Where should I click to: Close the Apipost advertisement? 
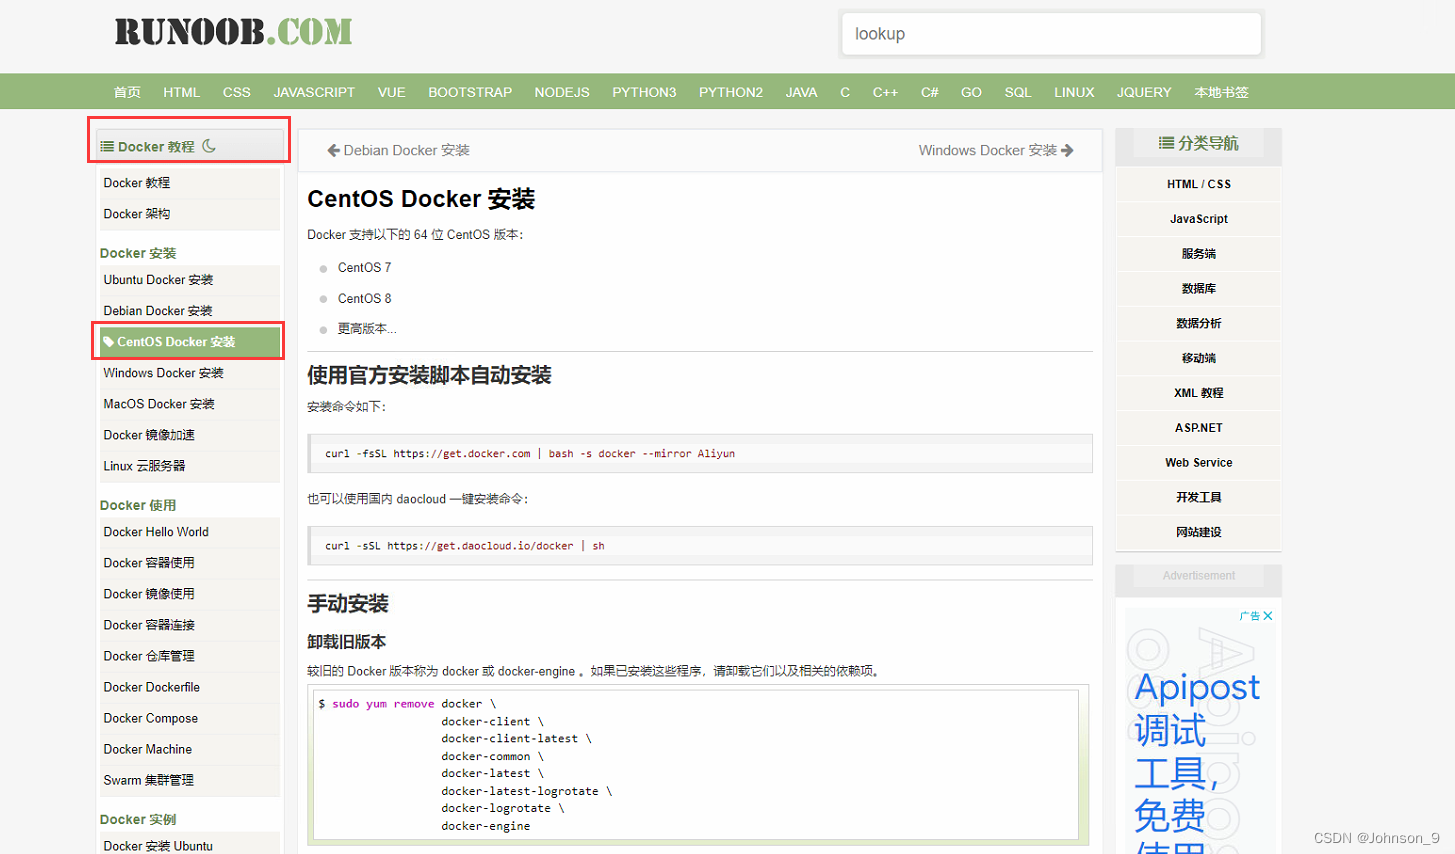click(x=1268, y=616)
